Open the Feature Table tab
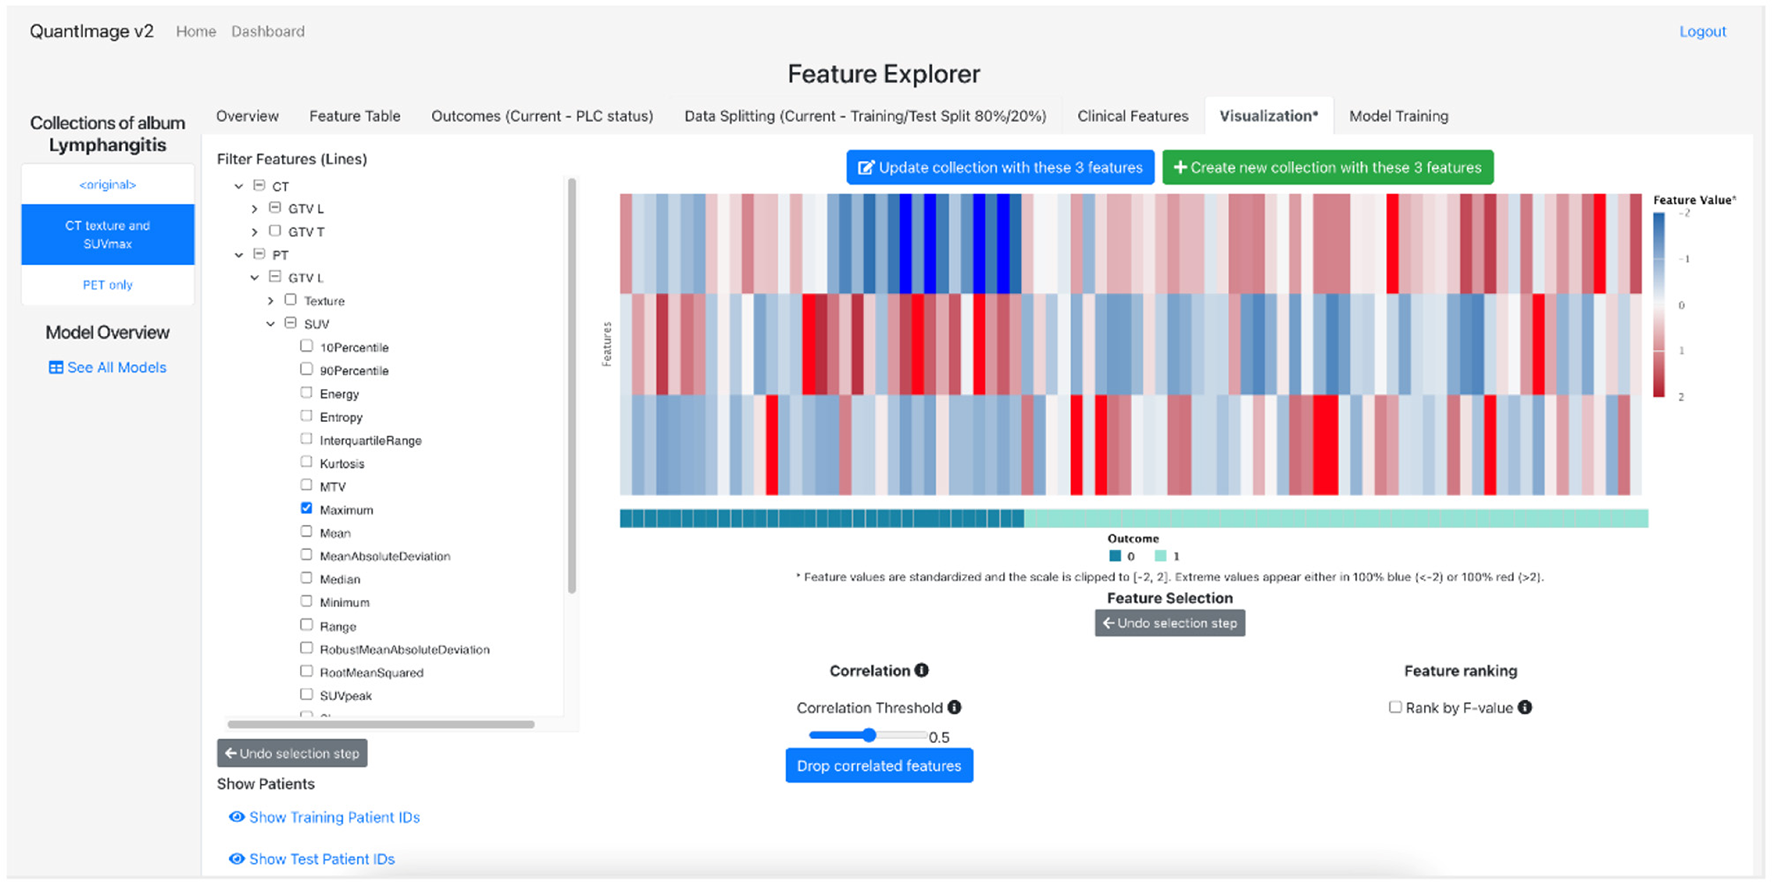 [354, 116]
